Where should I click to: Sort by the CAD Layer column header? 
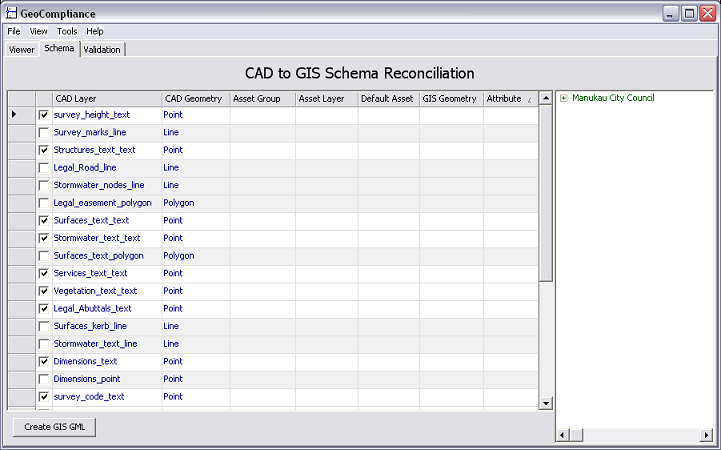point(107,99)
